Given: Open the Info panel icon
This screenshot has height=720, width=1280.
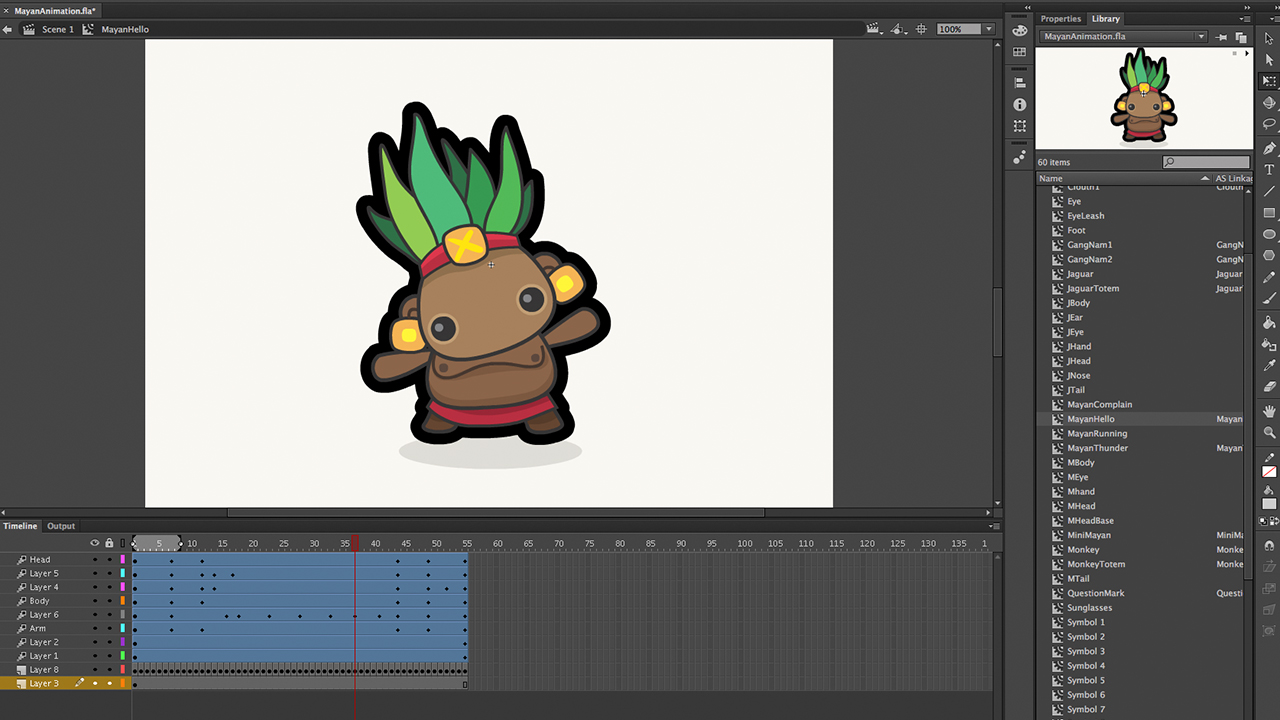Looking at the screenshot, I should click(1019, 104).
